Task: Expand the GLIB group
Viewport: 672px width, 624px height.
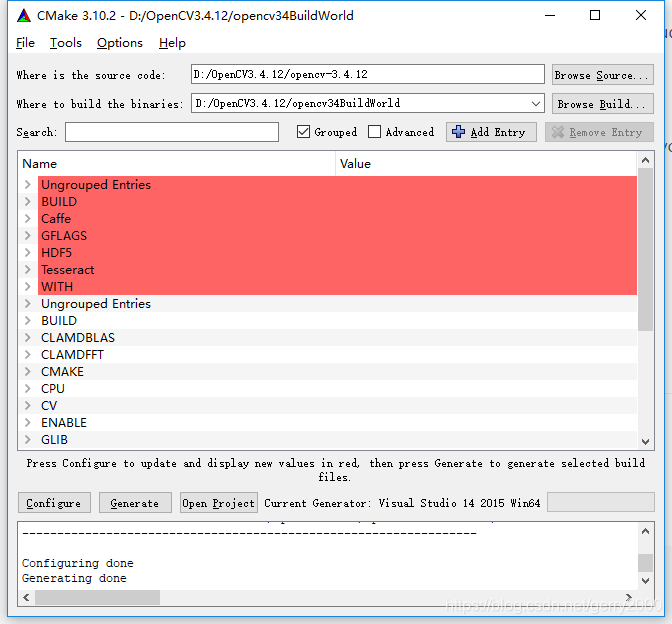Action: coord(28,439)
